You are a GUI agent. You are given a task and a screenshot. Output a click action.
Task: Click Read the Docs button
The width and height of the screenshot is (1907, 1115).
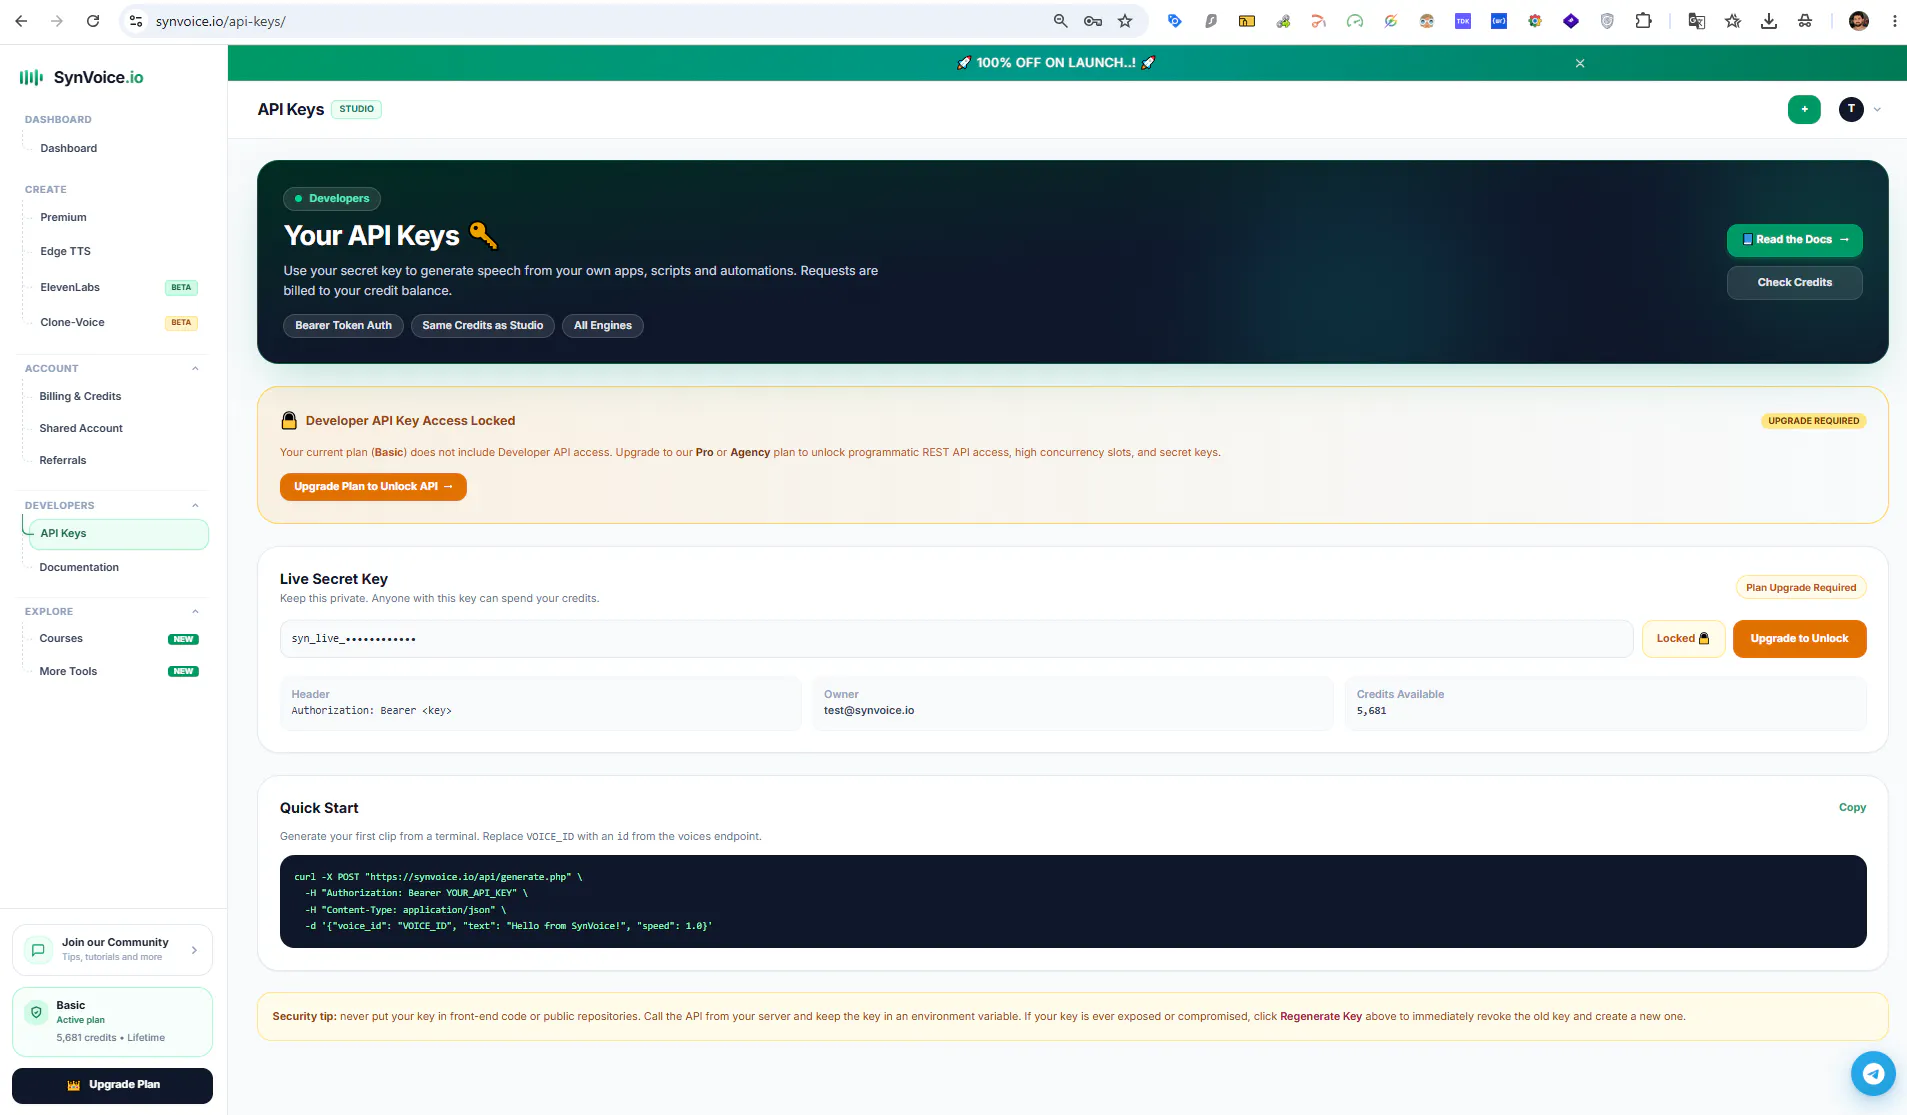pos(1794,240)
